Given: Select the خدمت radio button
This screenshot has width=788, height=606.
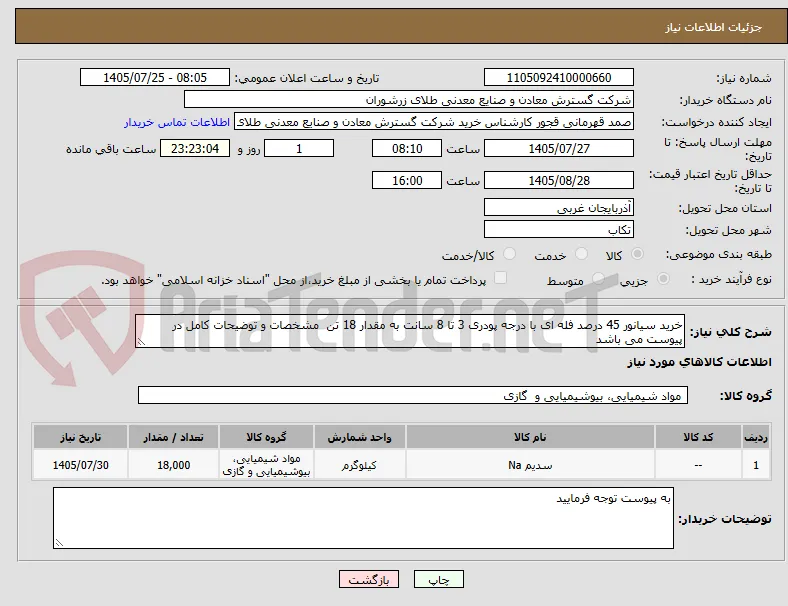Looking at the screenshot, I should (x=581, y=254).
